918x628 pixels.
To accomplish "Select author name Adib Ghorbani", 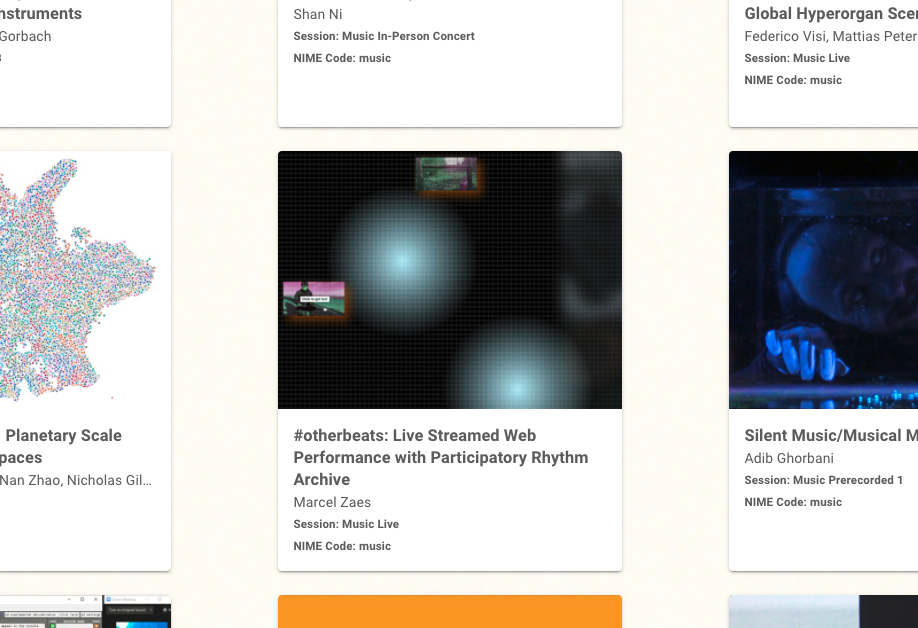I will click(x=789, y=458).
